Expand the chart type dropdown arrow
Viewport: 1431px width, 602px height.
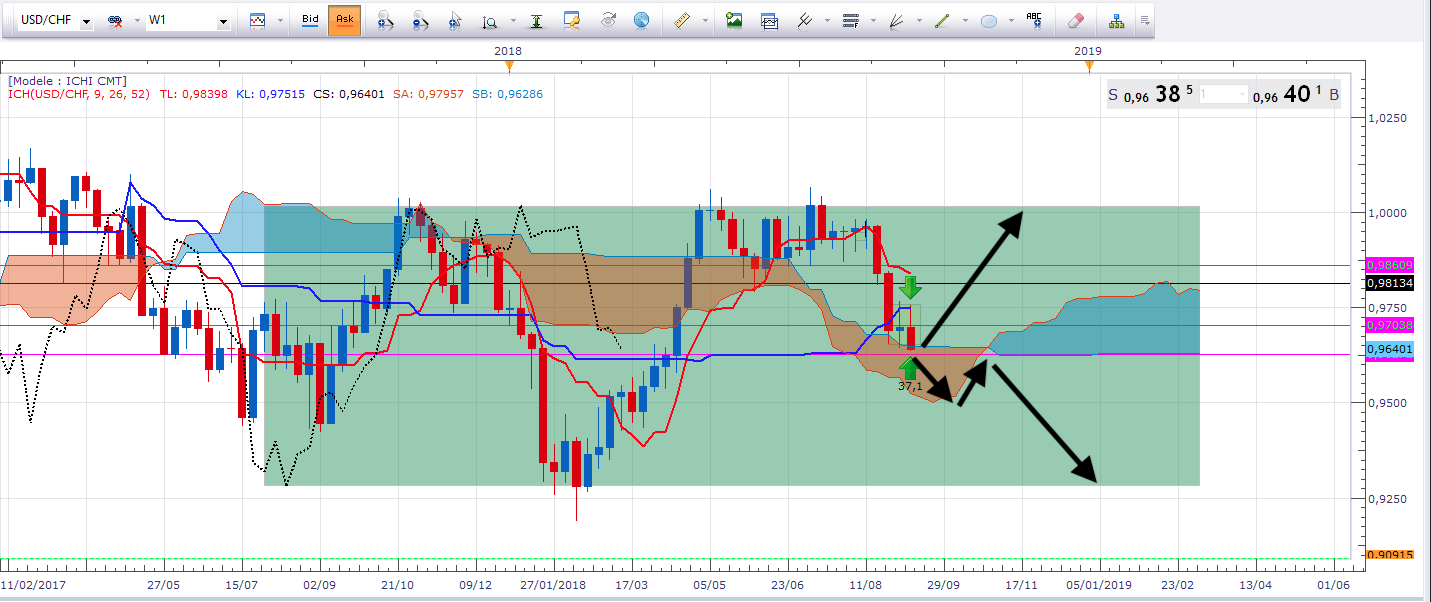click(x=279, y=20)
